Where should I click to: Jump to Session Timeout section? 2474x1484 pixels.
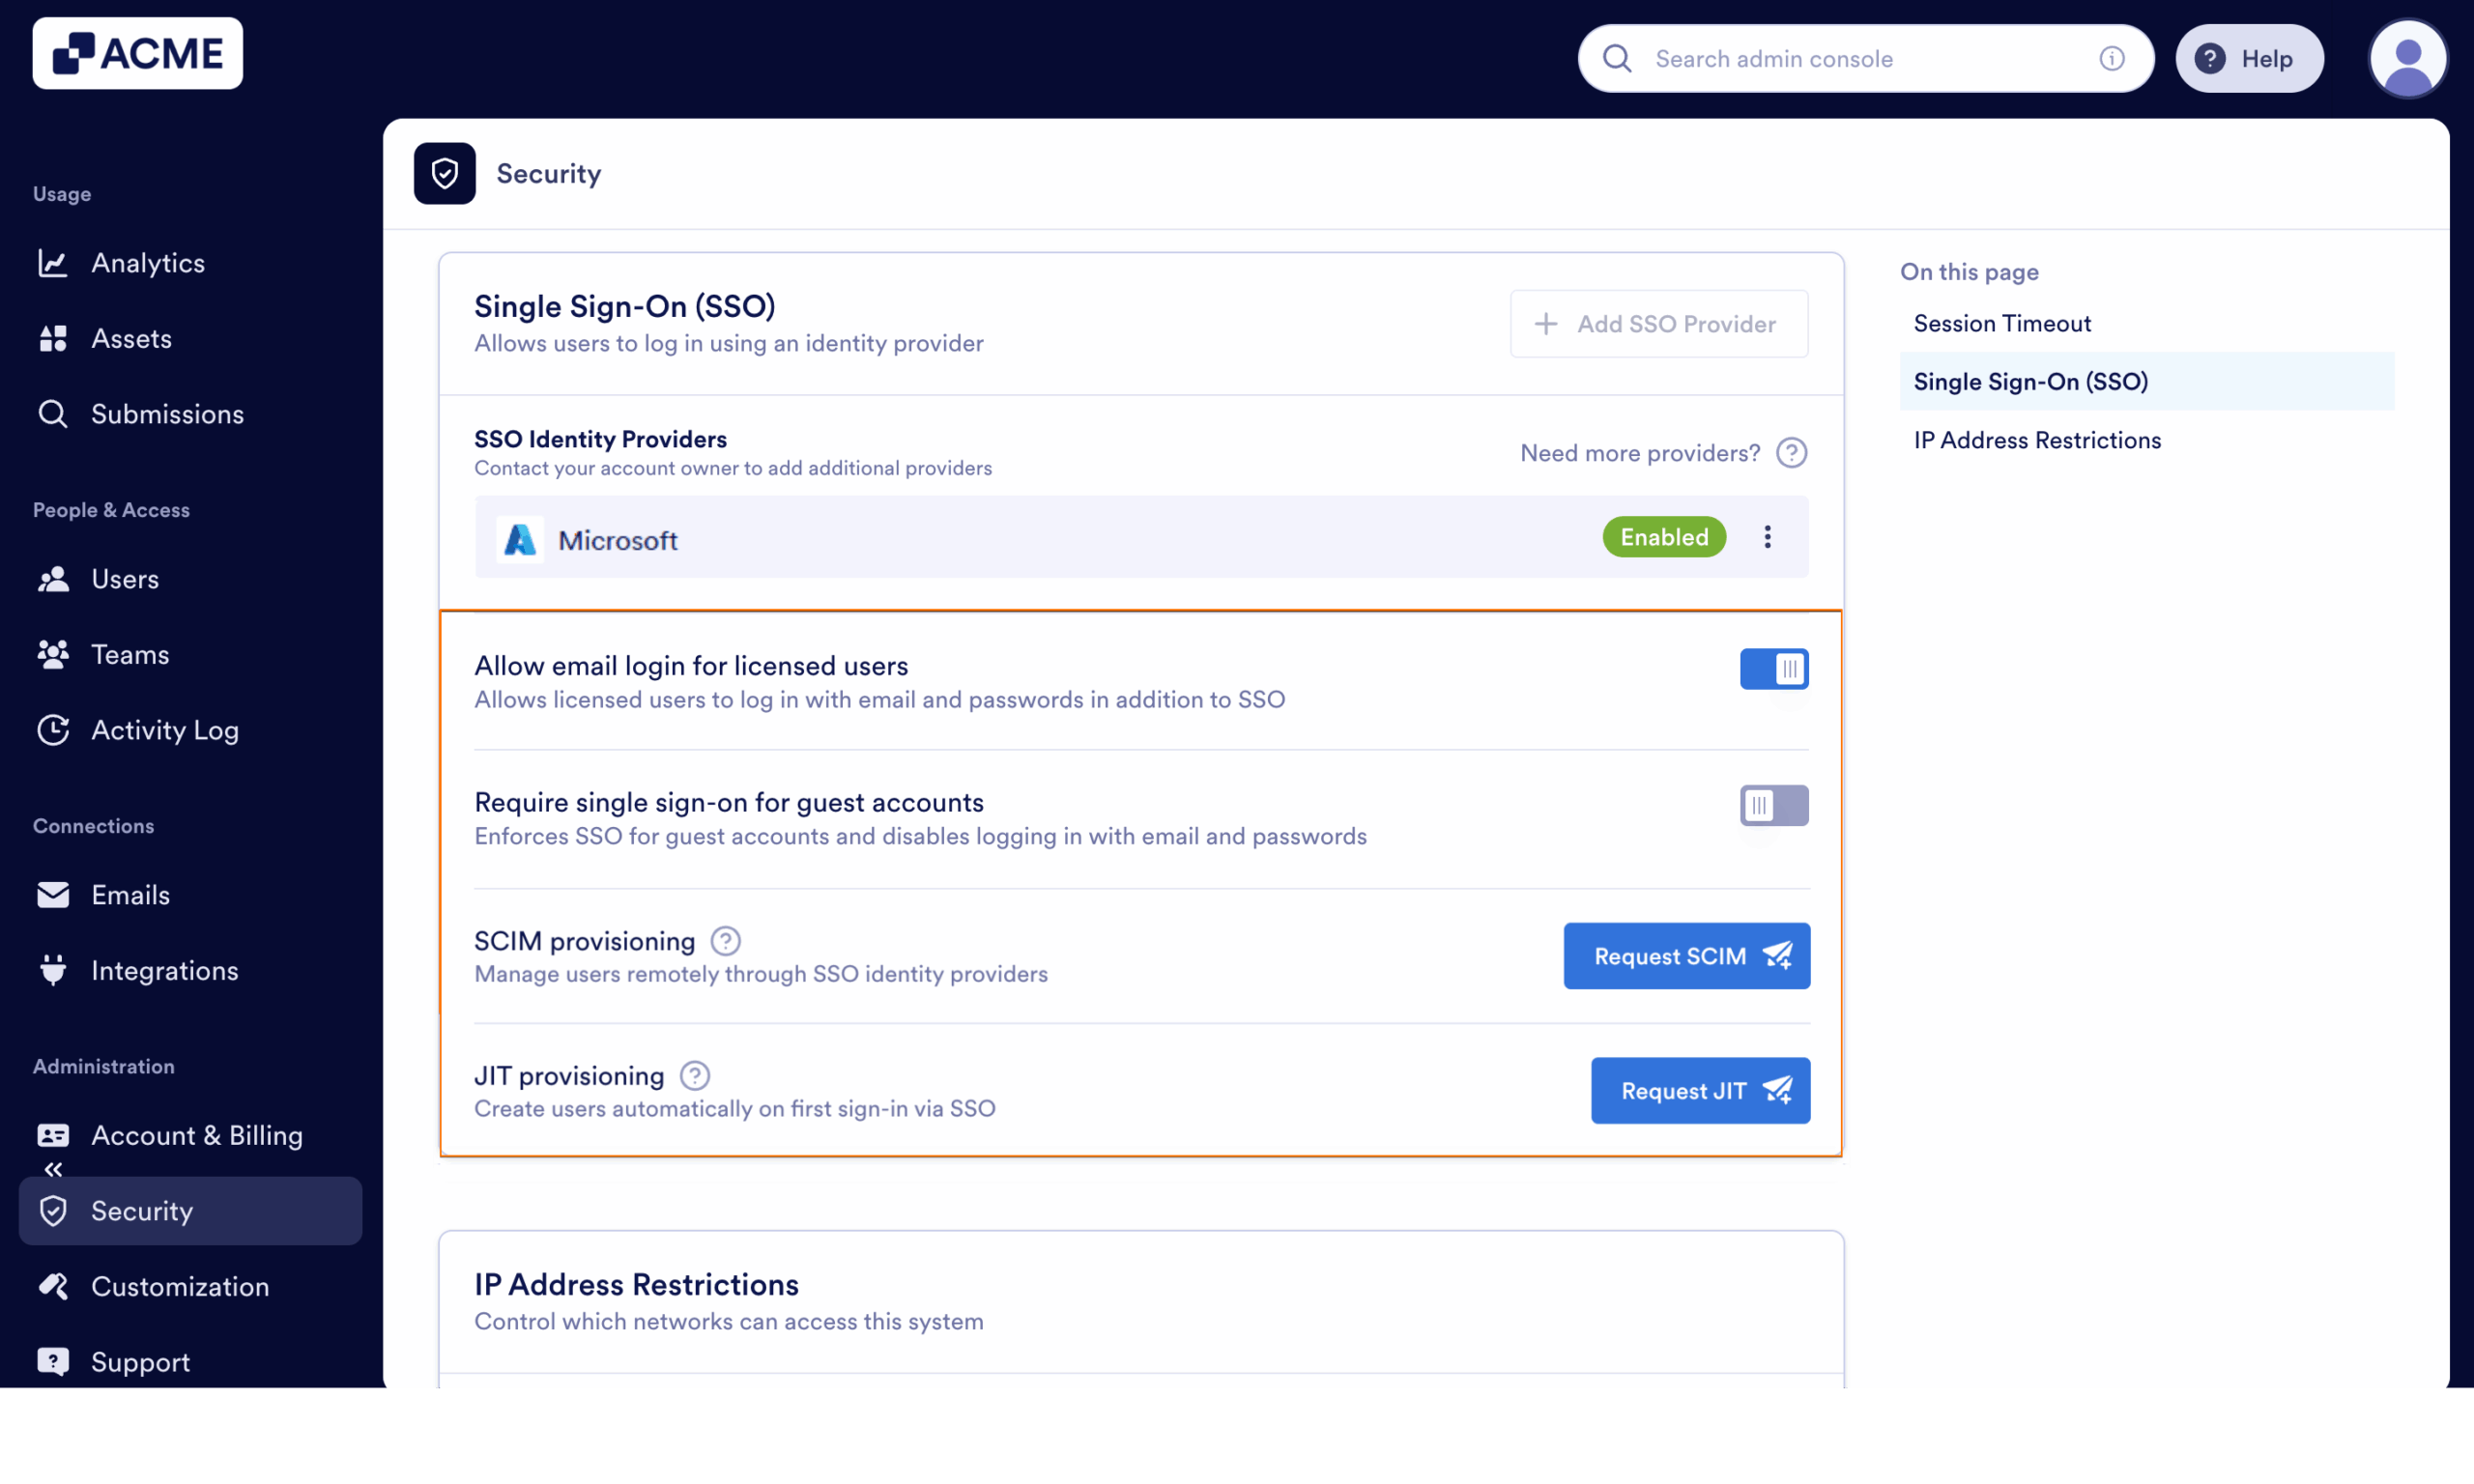click(2001, 323)
